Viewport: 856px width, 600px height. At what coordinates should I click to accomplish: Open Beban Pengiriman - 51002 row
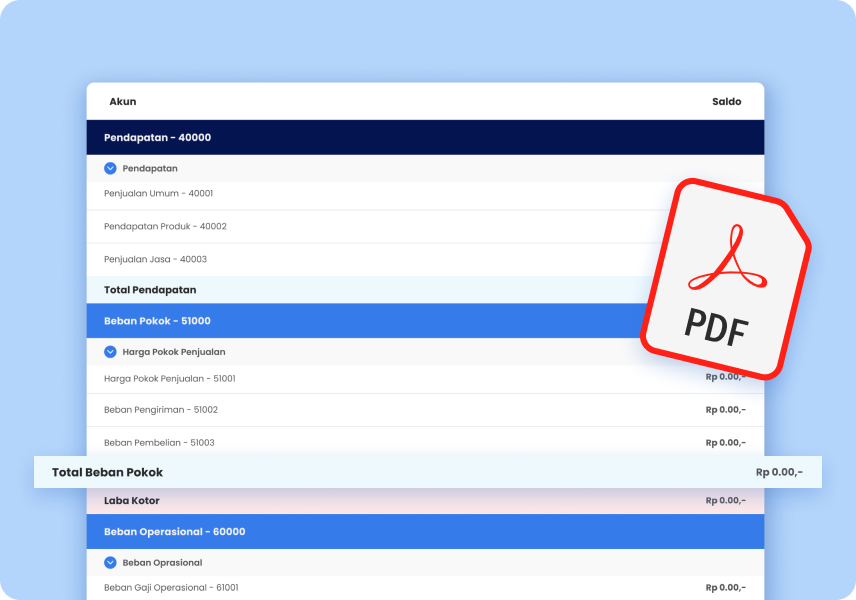[425, 410]
